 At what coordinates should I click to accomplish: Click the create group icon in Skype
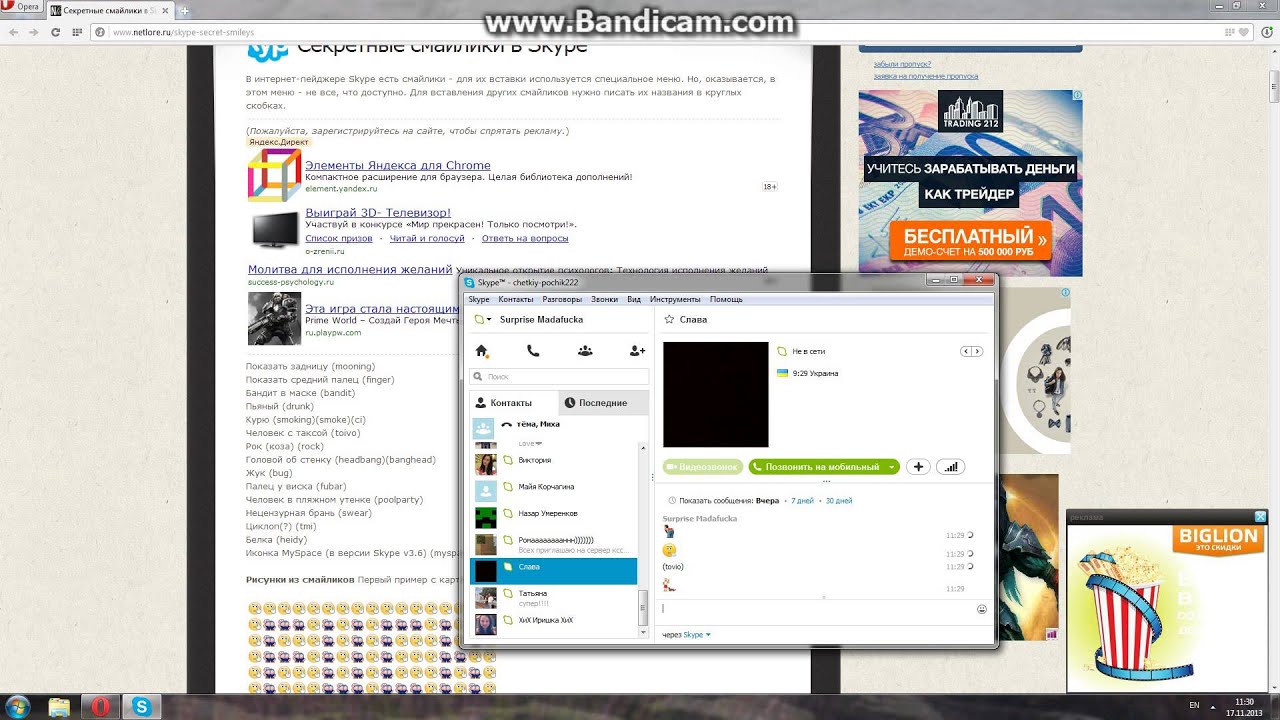tap(585, 351)
